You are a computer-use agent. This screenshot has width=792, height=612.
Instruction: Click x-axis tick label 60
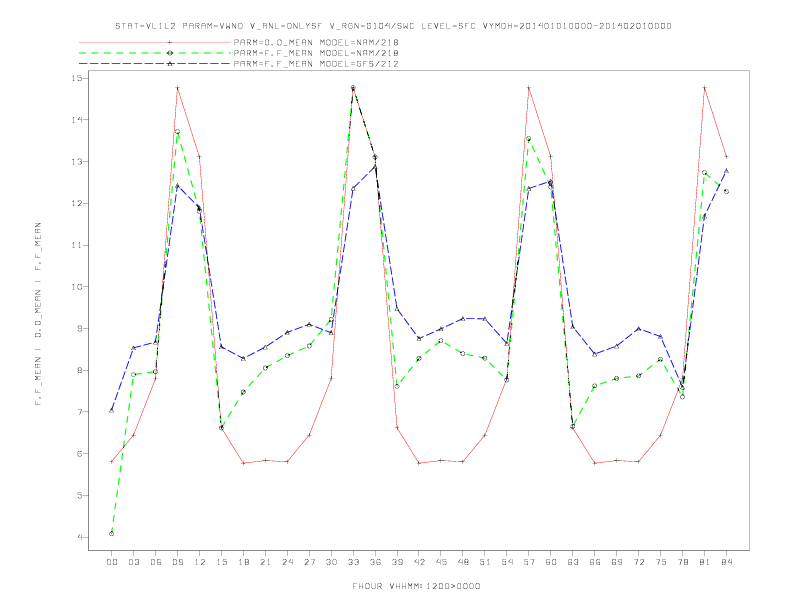click(x=551, y=562)
